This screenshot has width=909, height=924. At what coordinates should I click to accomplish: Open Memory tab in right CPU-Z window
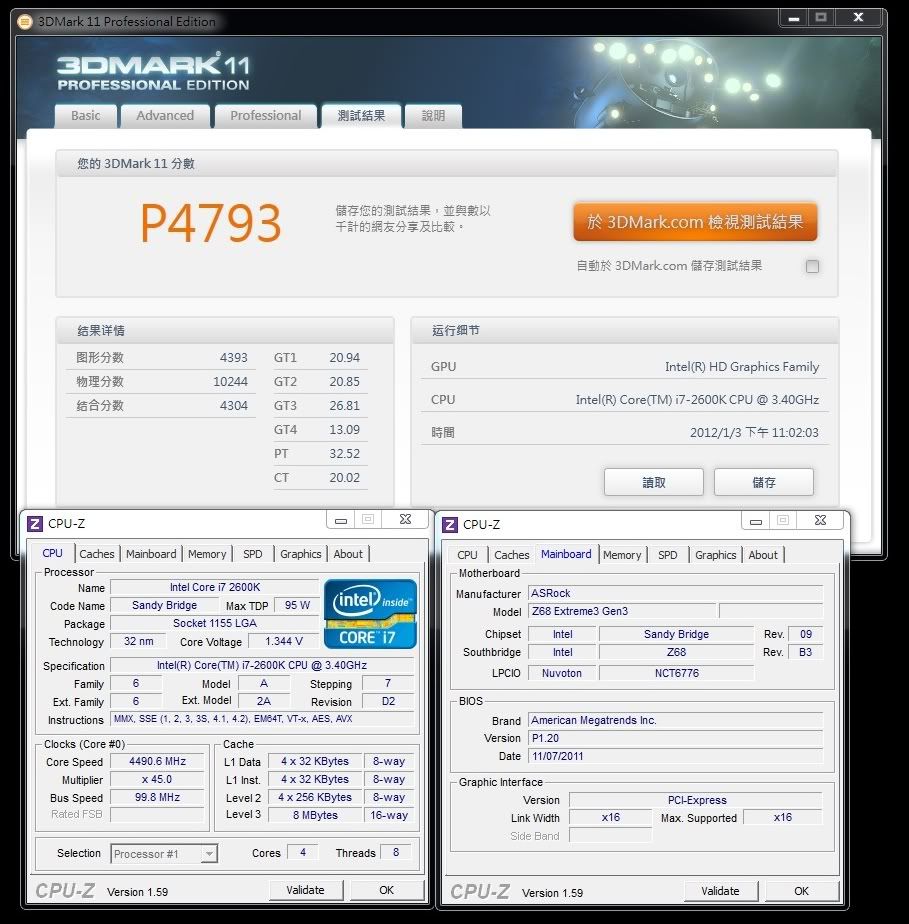pyautogui.click(x=622, y=555)
